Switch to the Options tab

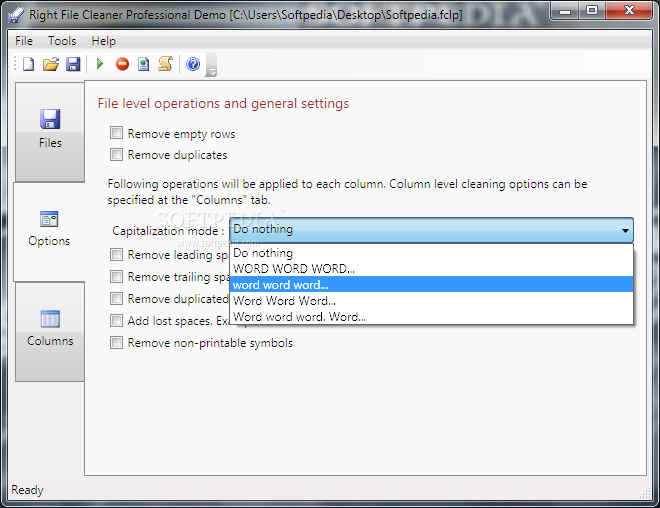(x=49, y=232)
